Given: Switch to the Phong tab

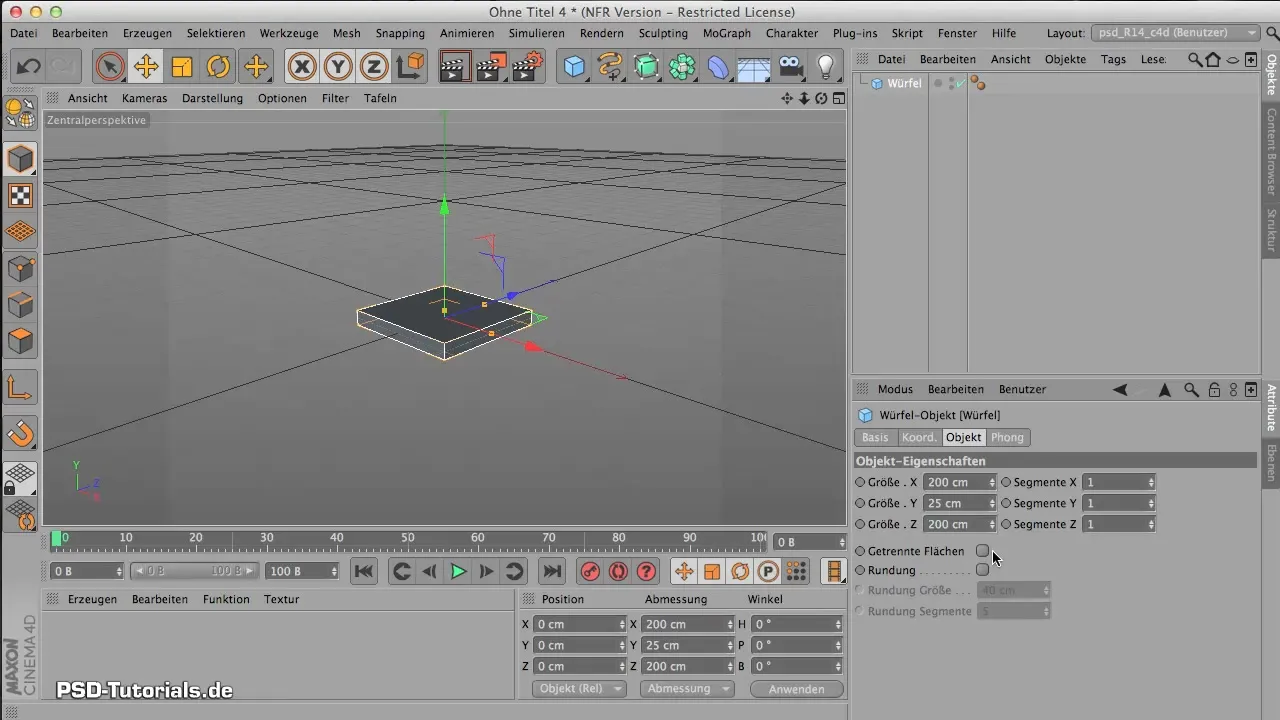Looking at the screenshot, I should pyautogui.click(x=1007, y=437).
